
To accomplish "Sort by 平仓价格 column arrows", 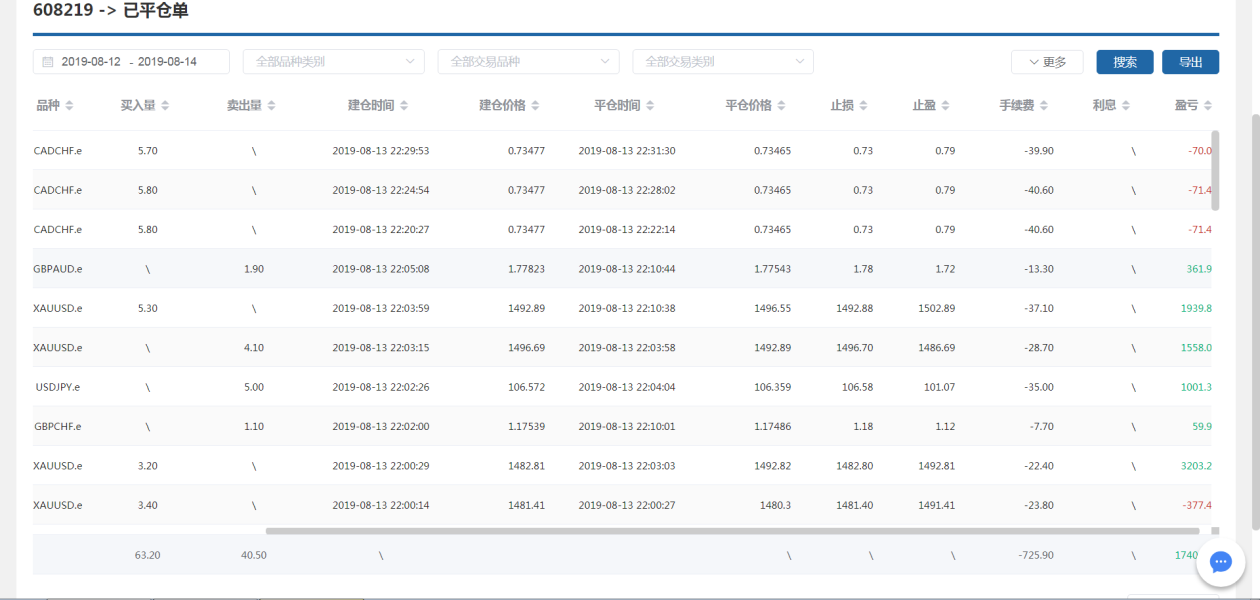I will [781, 106].
